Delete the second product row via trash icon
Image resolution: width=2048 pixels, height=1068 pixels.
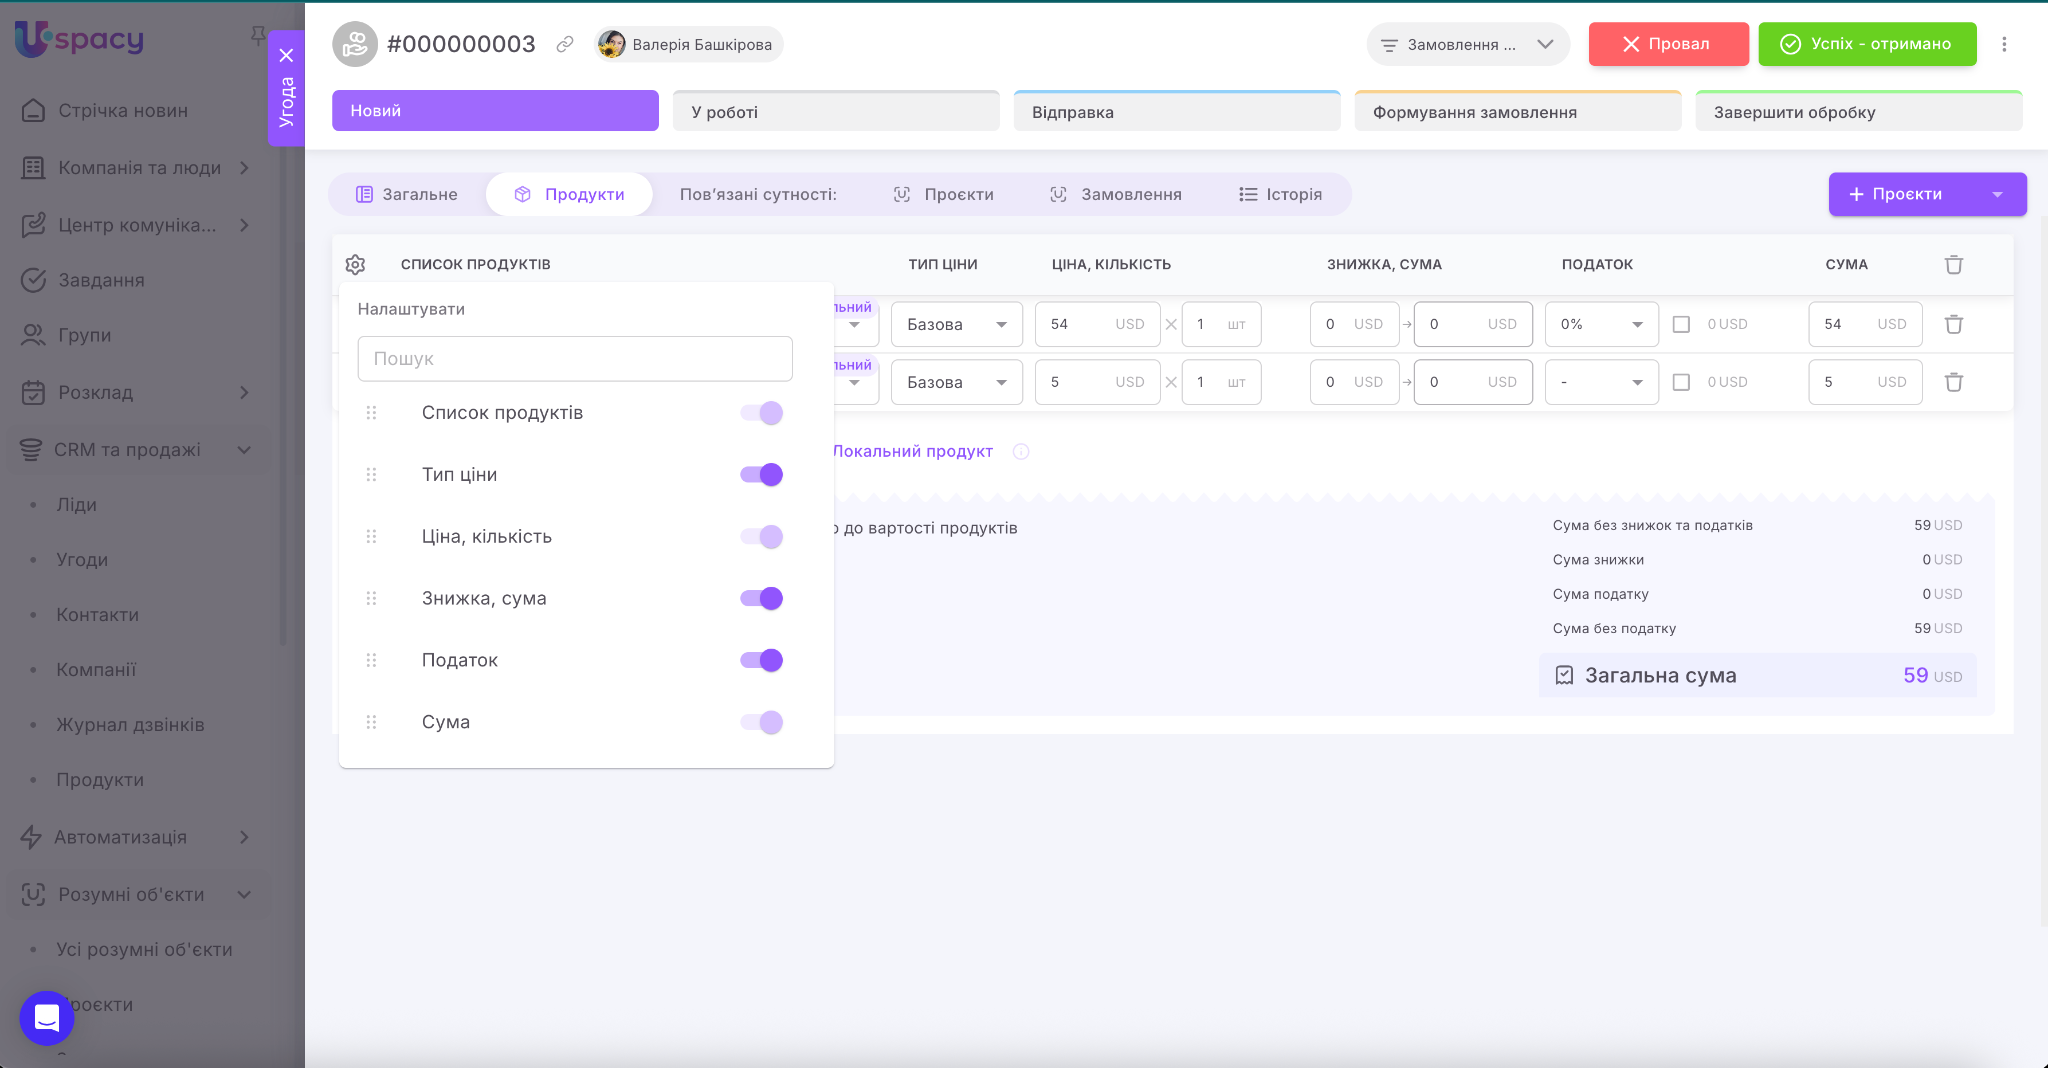[x=1953, y=382]
